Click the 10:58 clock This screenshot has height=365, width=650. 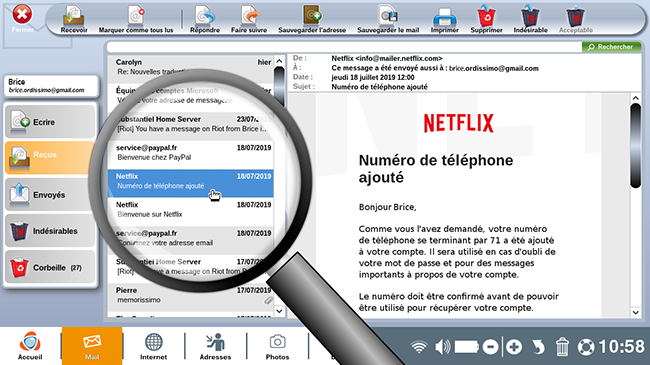(621, 346)
